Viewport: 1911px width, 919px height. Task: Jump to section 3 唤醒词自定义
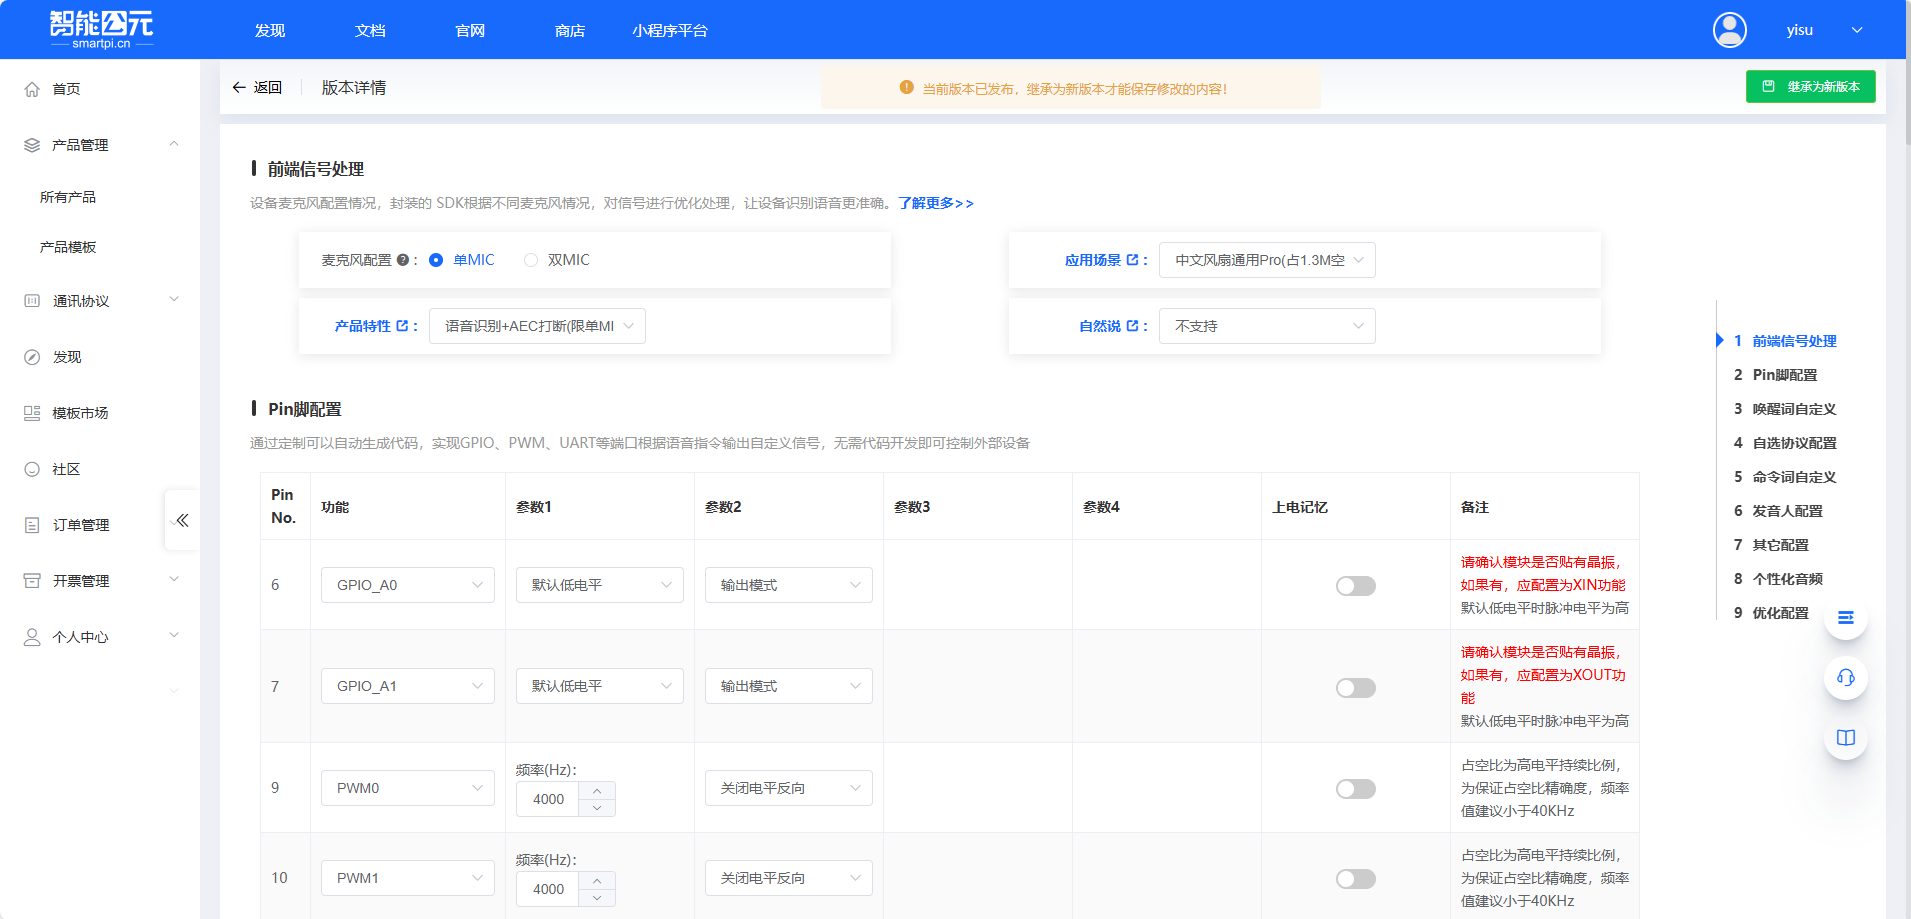pos(1794,408)
